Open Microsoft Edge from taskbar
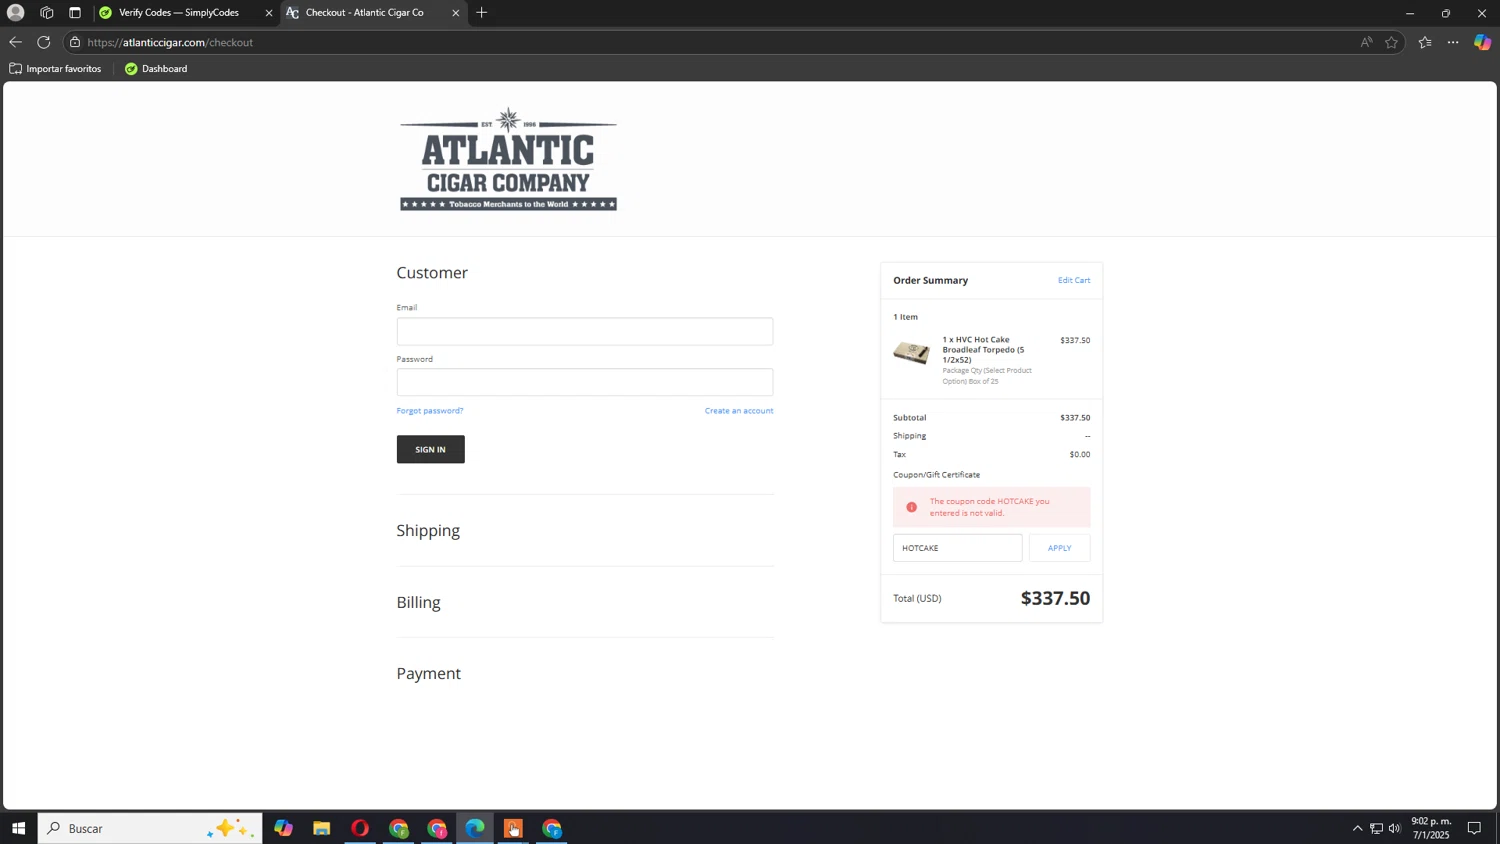This screenshot has height=844, width=1500. click(x=475, y=828)
